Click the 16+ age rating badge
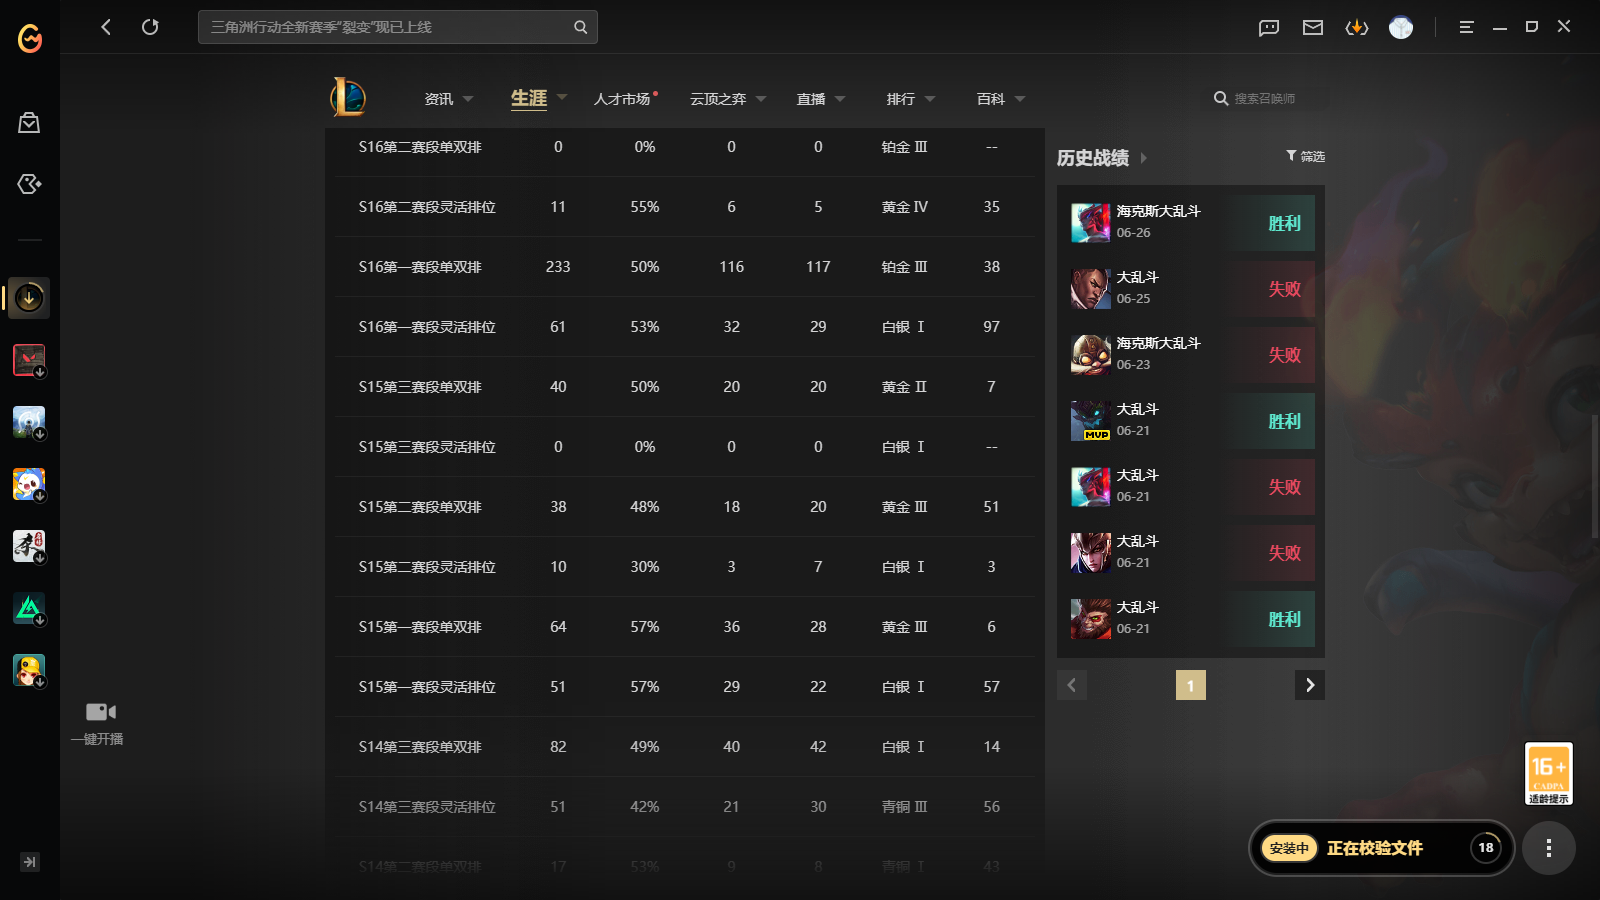Viewport: 1600px width, 900px height. tap(1549, 773)
